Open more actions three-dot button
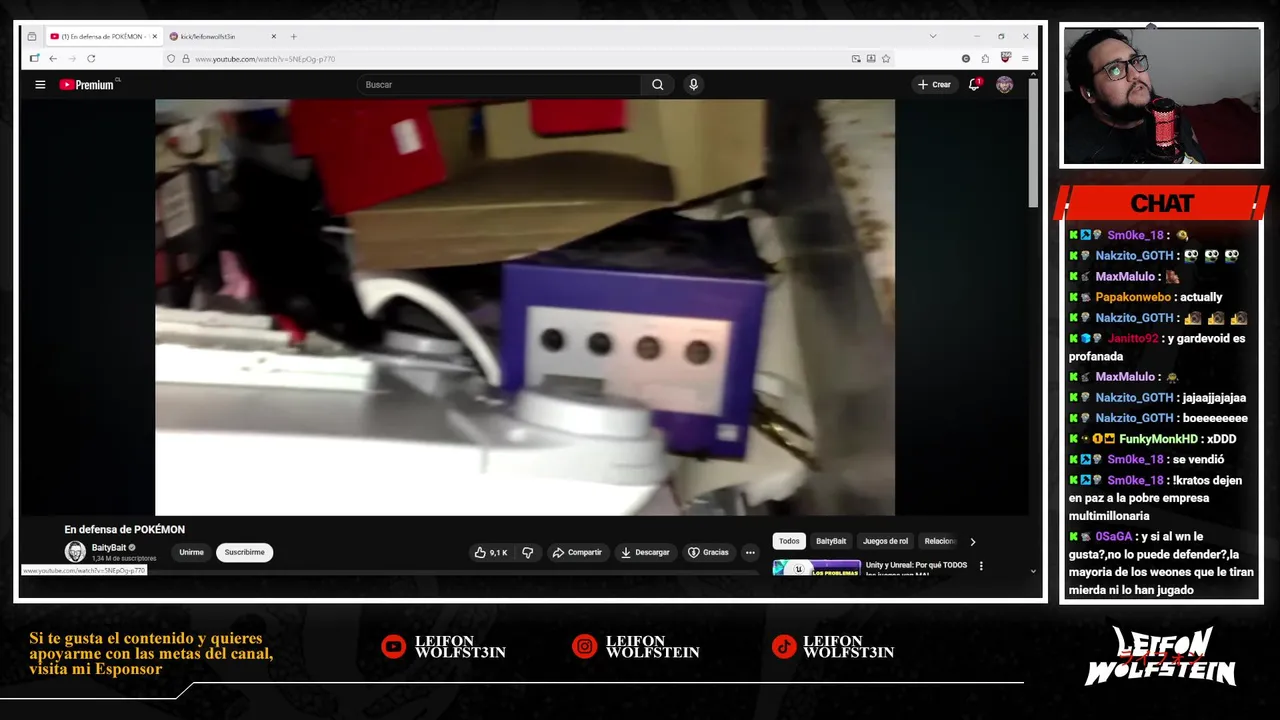Screen dimensions: 1280x720 tap(750, 552)
